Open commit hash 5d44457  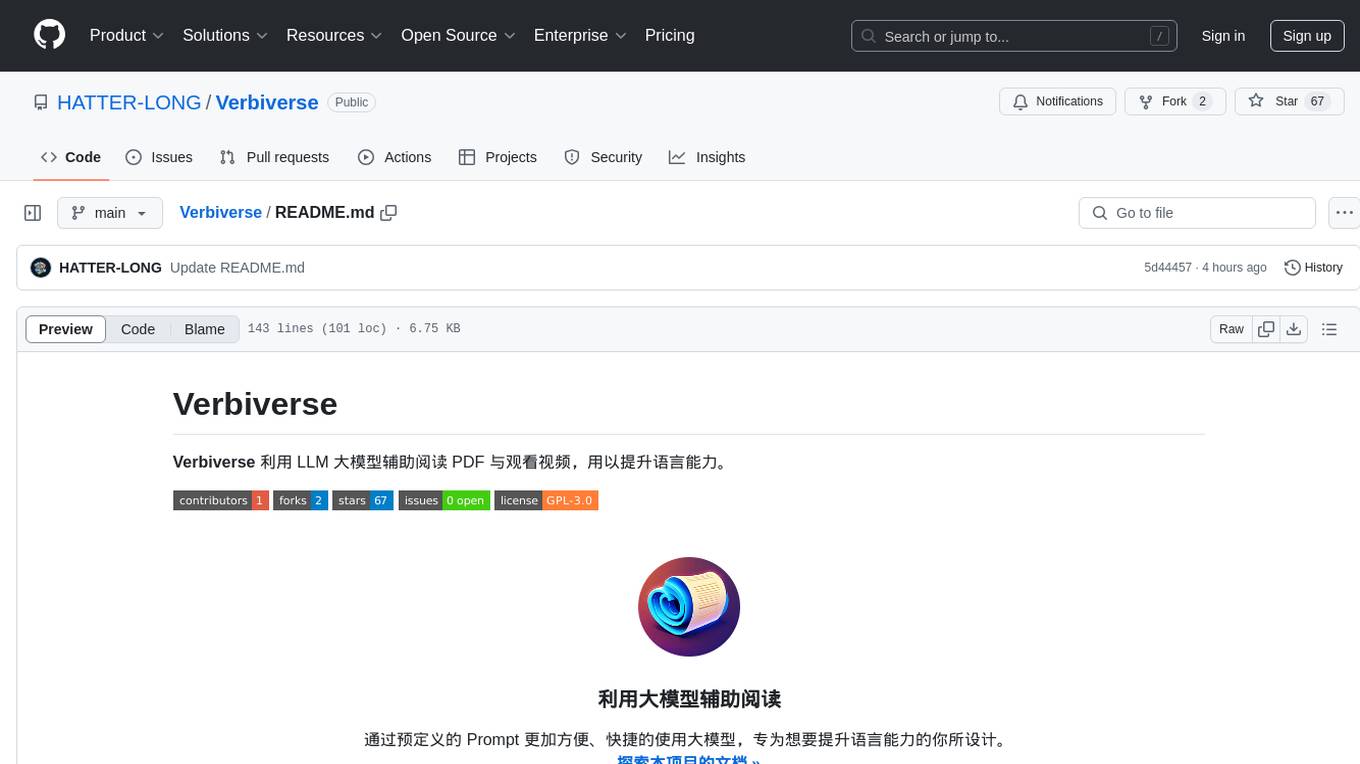coord(1168,267)
